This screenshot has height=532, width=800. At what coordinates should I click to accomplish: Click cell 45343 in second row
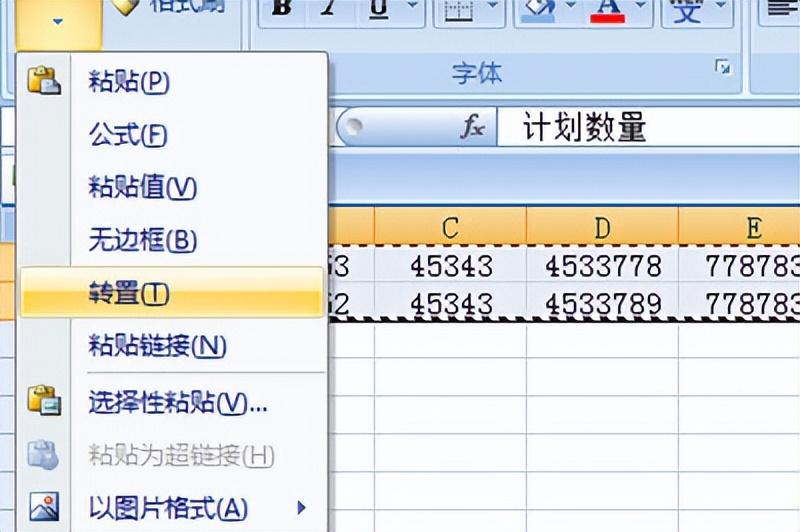(x=451, y=301)
